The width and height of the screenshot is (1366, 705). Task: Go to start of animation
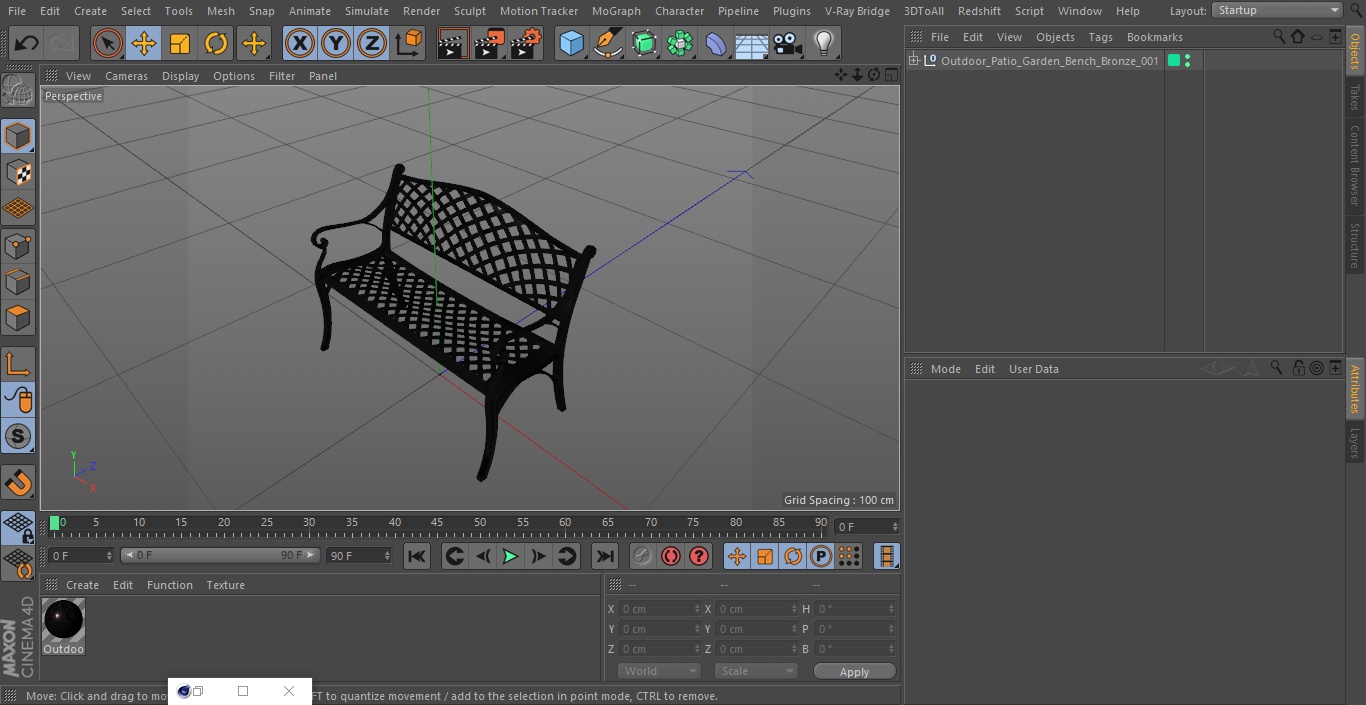[417, 557]
